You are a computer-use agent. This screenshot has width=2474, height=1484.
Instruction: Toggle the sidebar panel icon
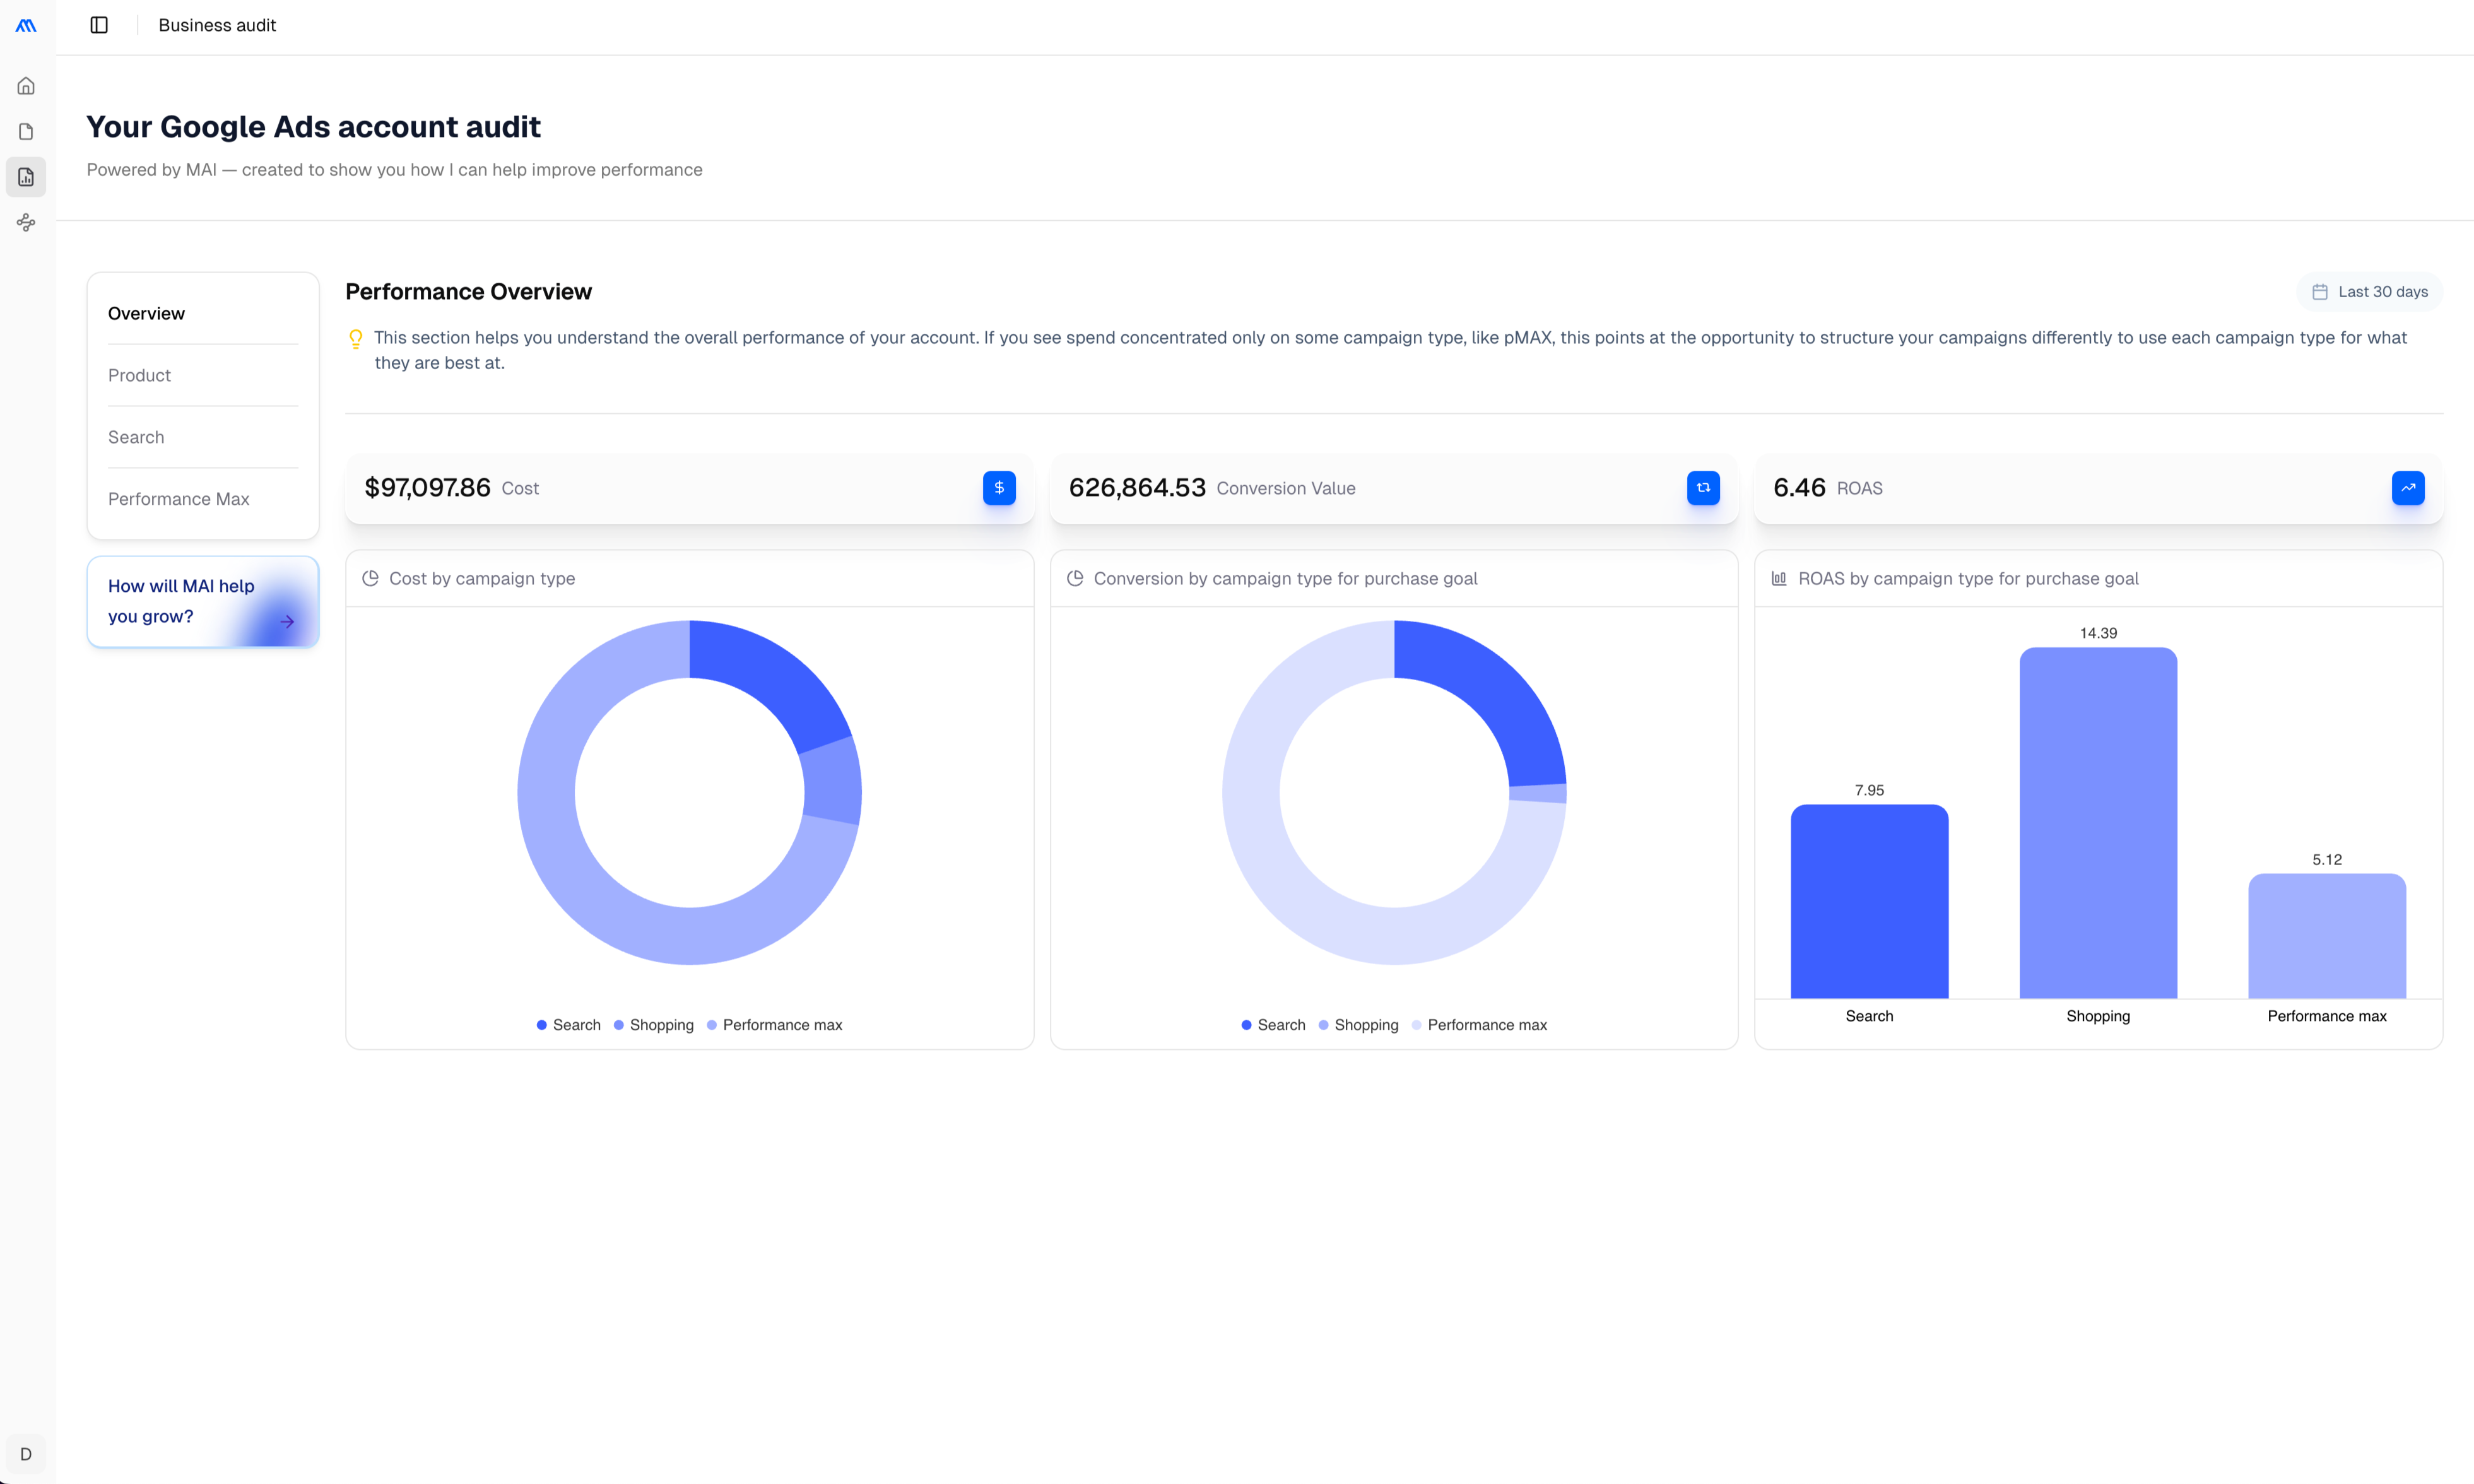(99, 25)
